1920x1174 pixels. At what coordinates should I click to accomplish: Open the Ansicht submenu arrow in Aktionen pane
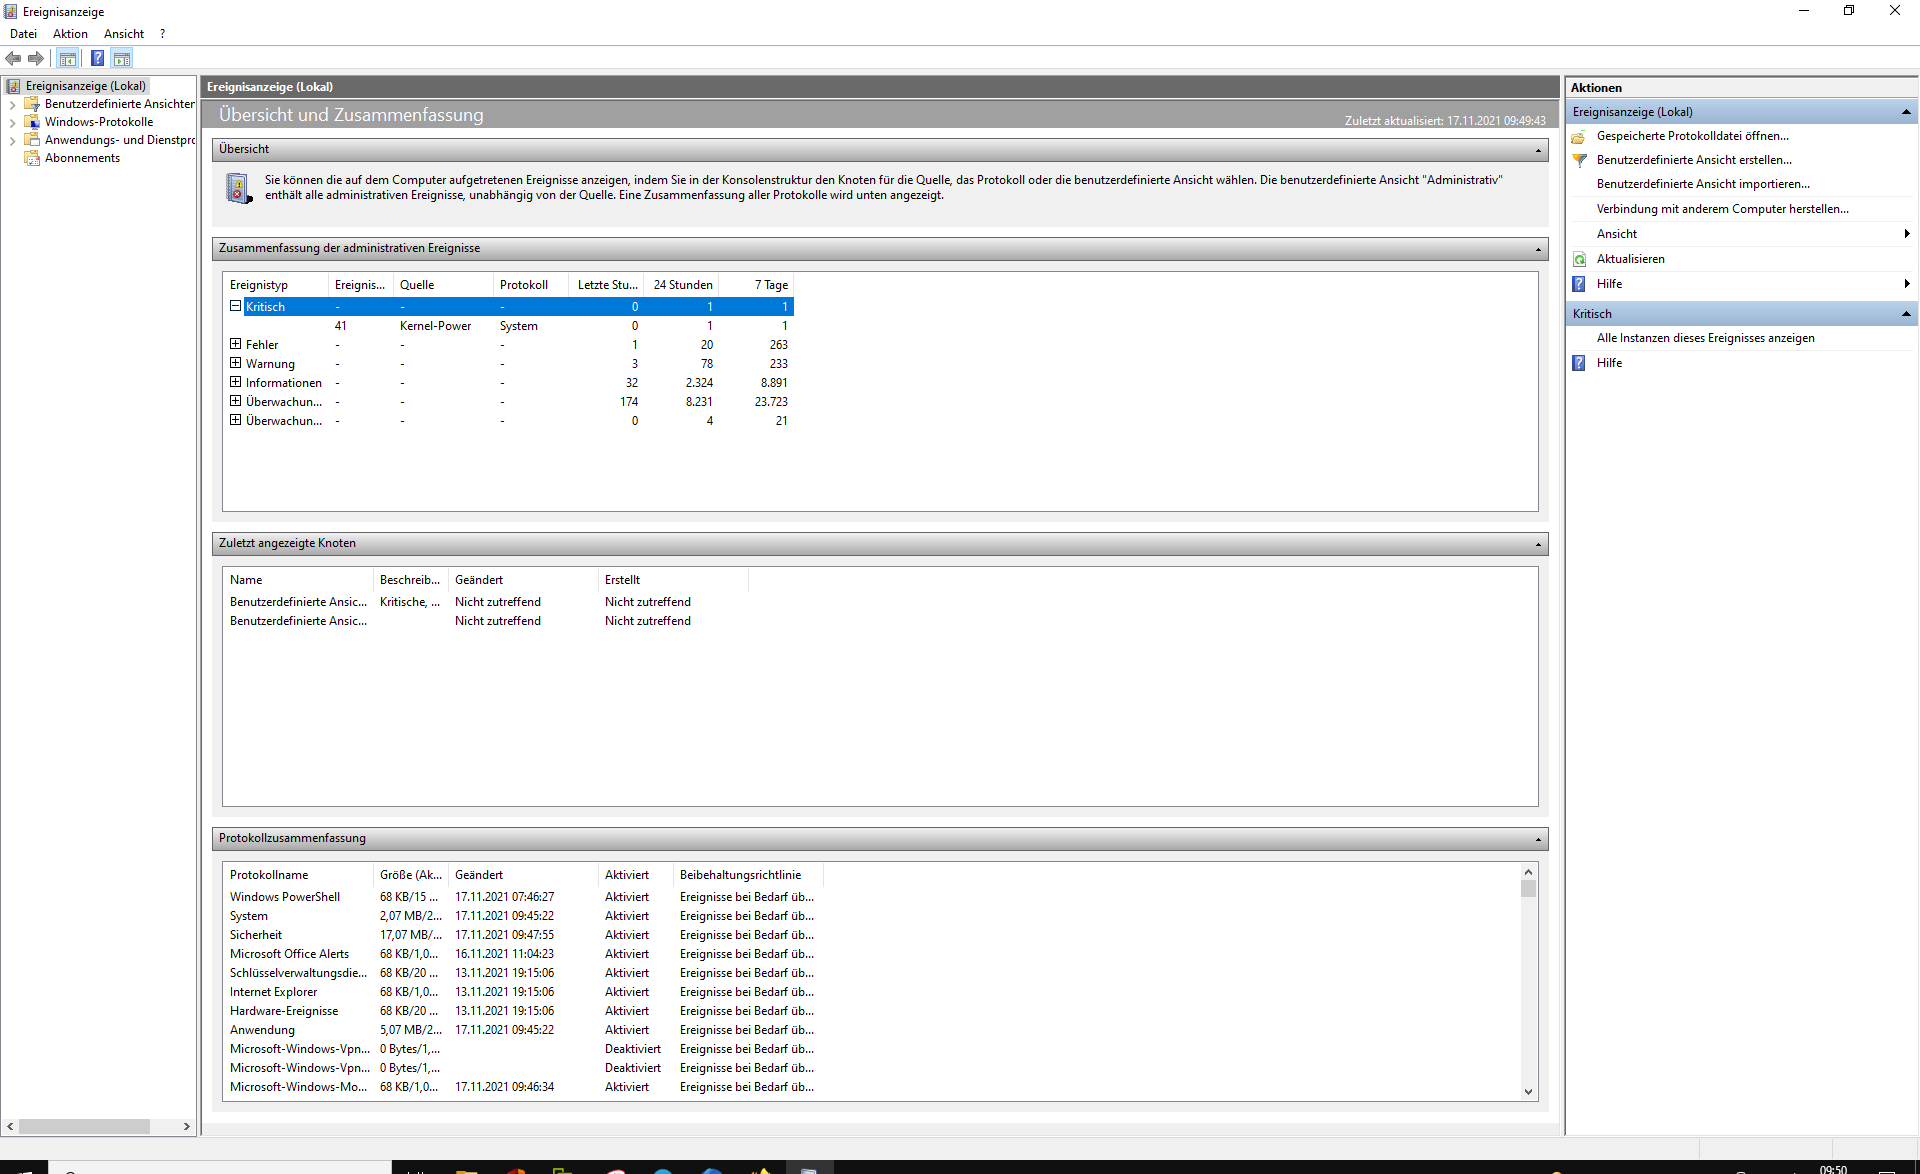1908,233
